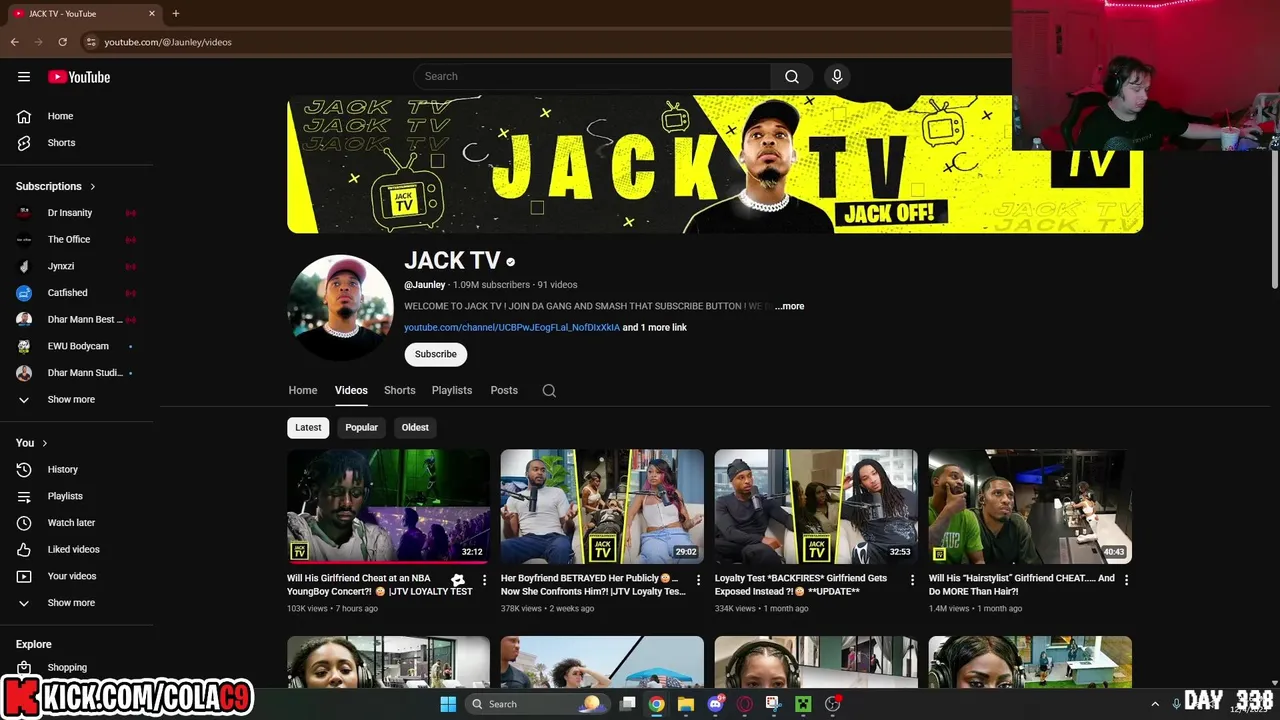The height and width of the screenshot is (720, 1280).
Task: Open File Explorer from the taskbar
Action: (x=686, y=704)
